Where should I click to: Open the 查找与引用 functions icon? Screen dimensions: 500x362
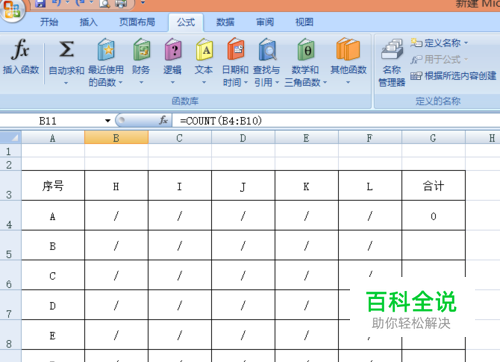(x=267, y=49)
